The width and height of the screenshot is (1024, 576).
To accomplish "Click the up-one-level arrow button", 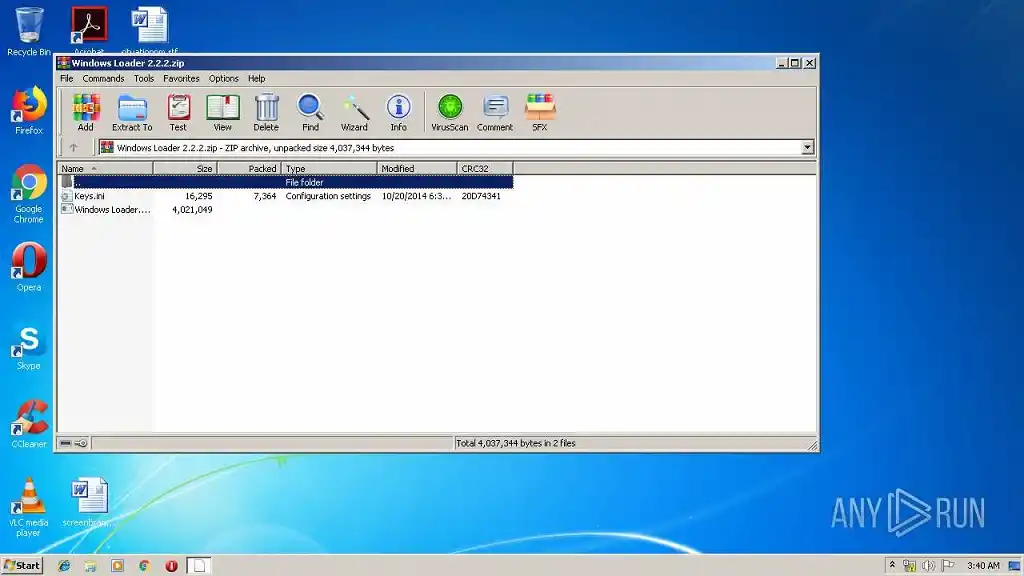I will click(71, 147).
